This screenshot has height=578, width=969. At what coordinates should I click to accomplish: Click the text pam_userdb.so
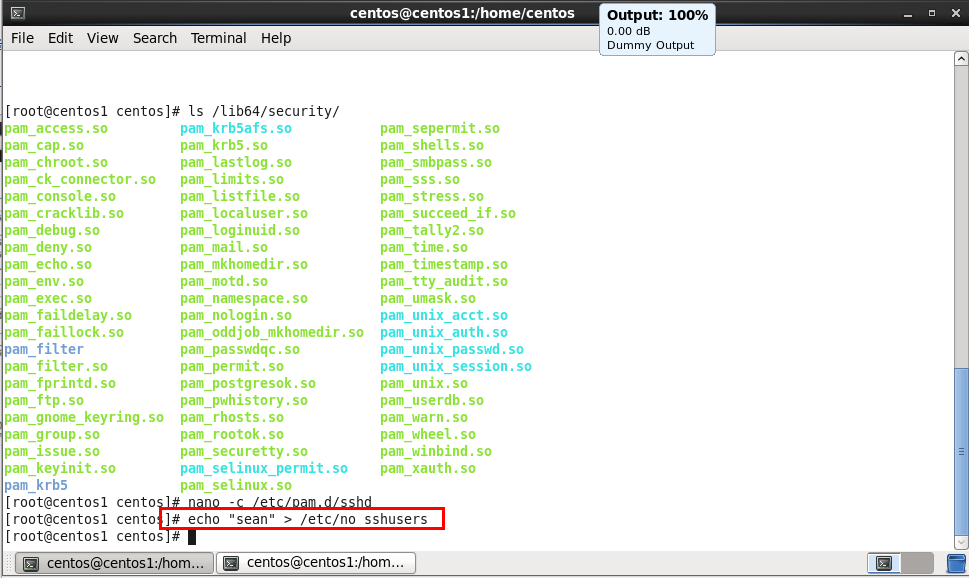pos(431,401)
